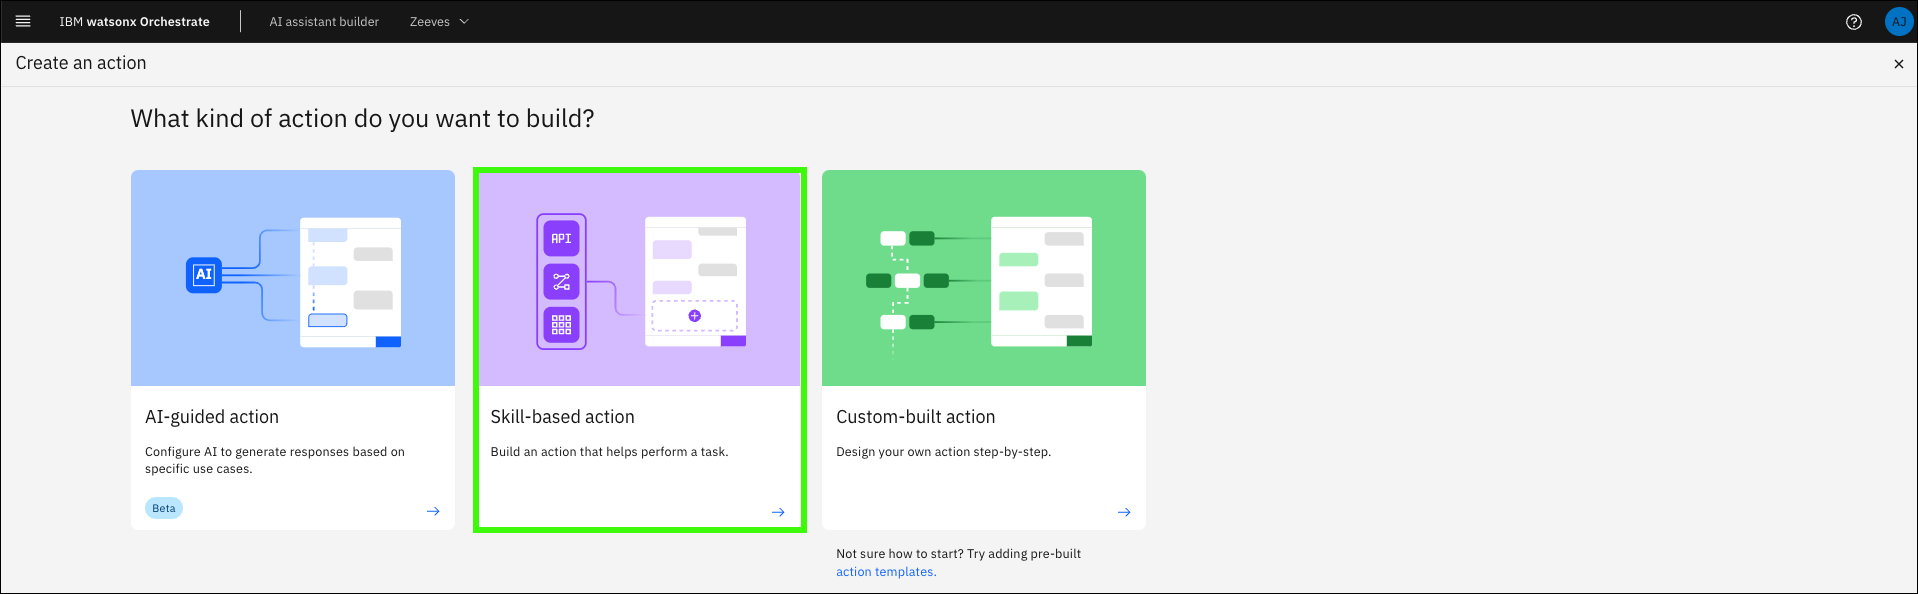The width and height of the screenshot is (1918, 594).
Task: Click the purple plus icon in illustration
Action: (694, 316)
